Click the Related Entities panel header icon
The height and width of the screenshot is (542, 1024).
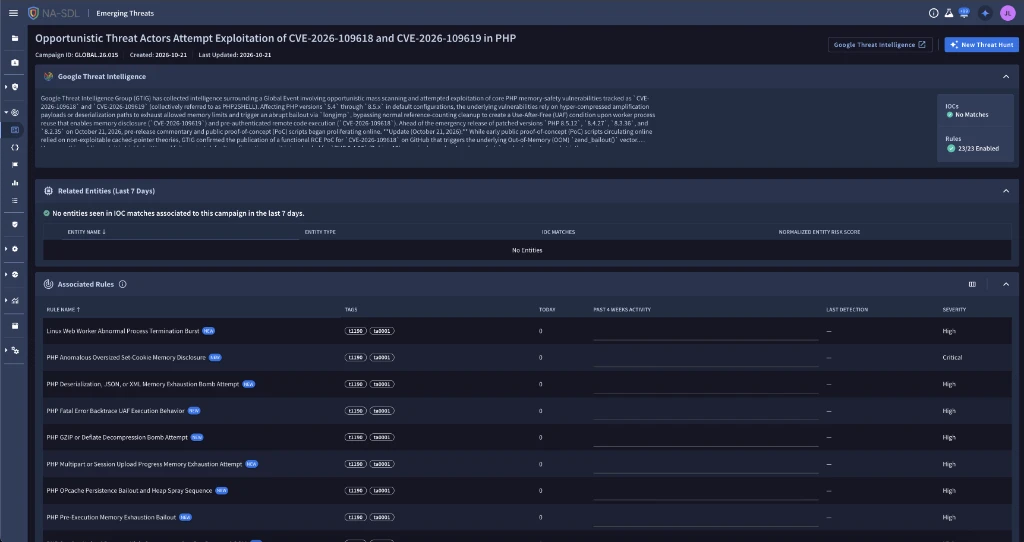point(48,191)
